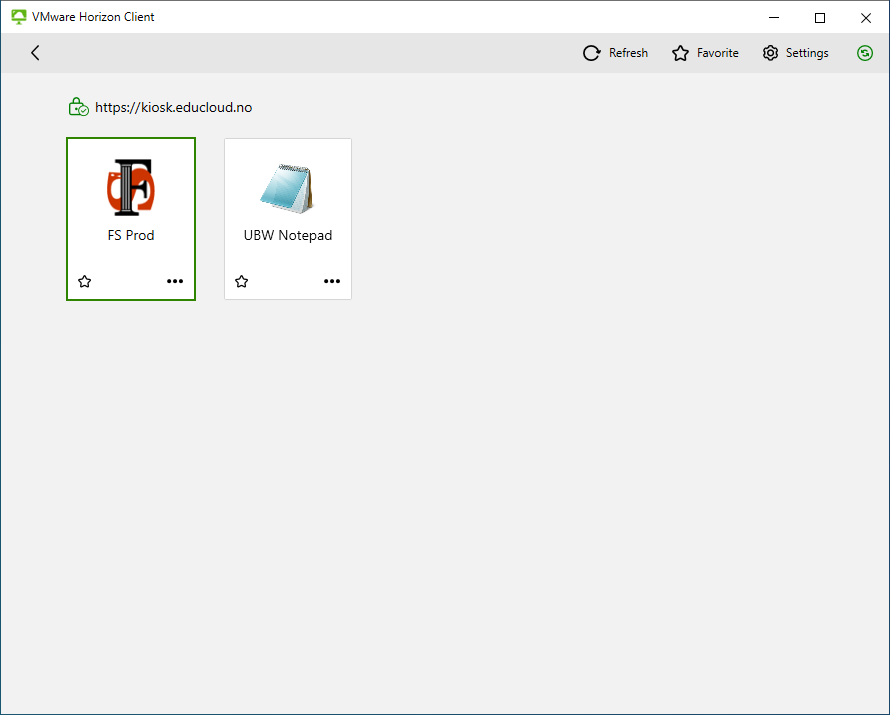Screen dimensions: 890x715
Task: Click the green secure lock server icon
Action: [78, 107]
